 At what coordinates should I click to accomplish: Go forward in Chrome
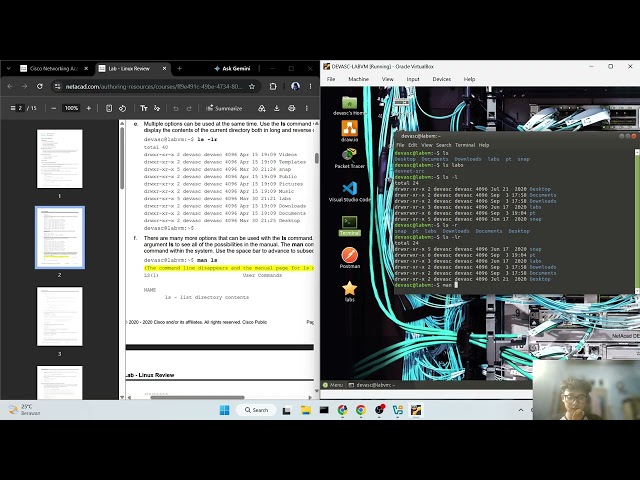pos(24,87)
